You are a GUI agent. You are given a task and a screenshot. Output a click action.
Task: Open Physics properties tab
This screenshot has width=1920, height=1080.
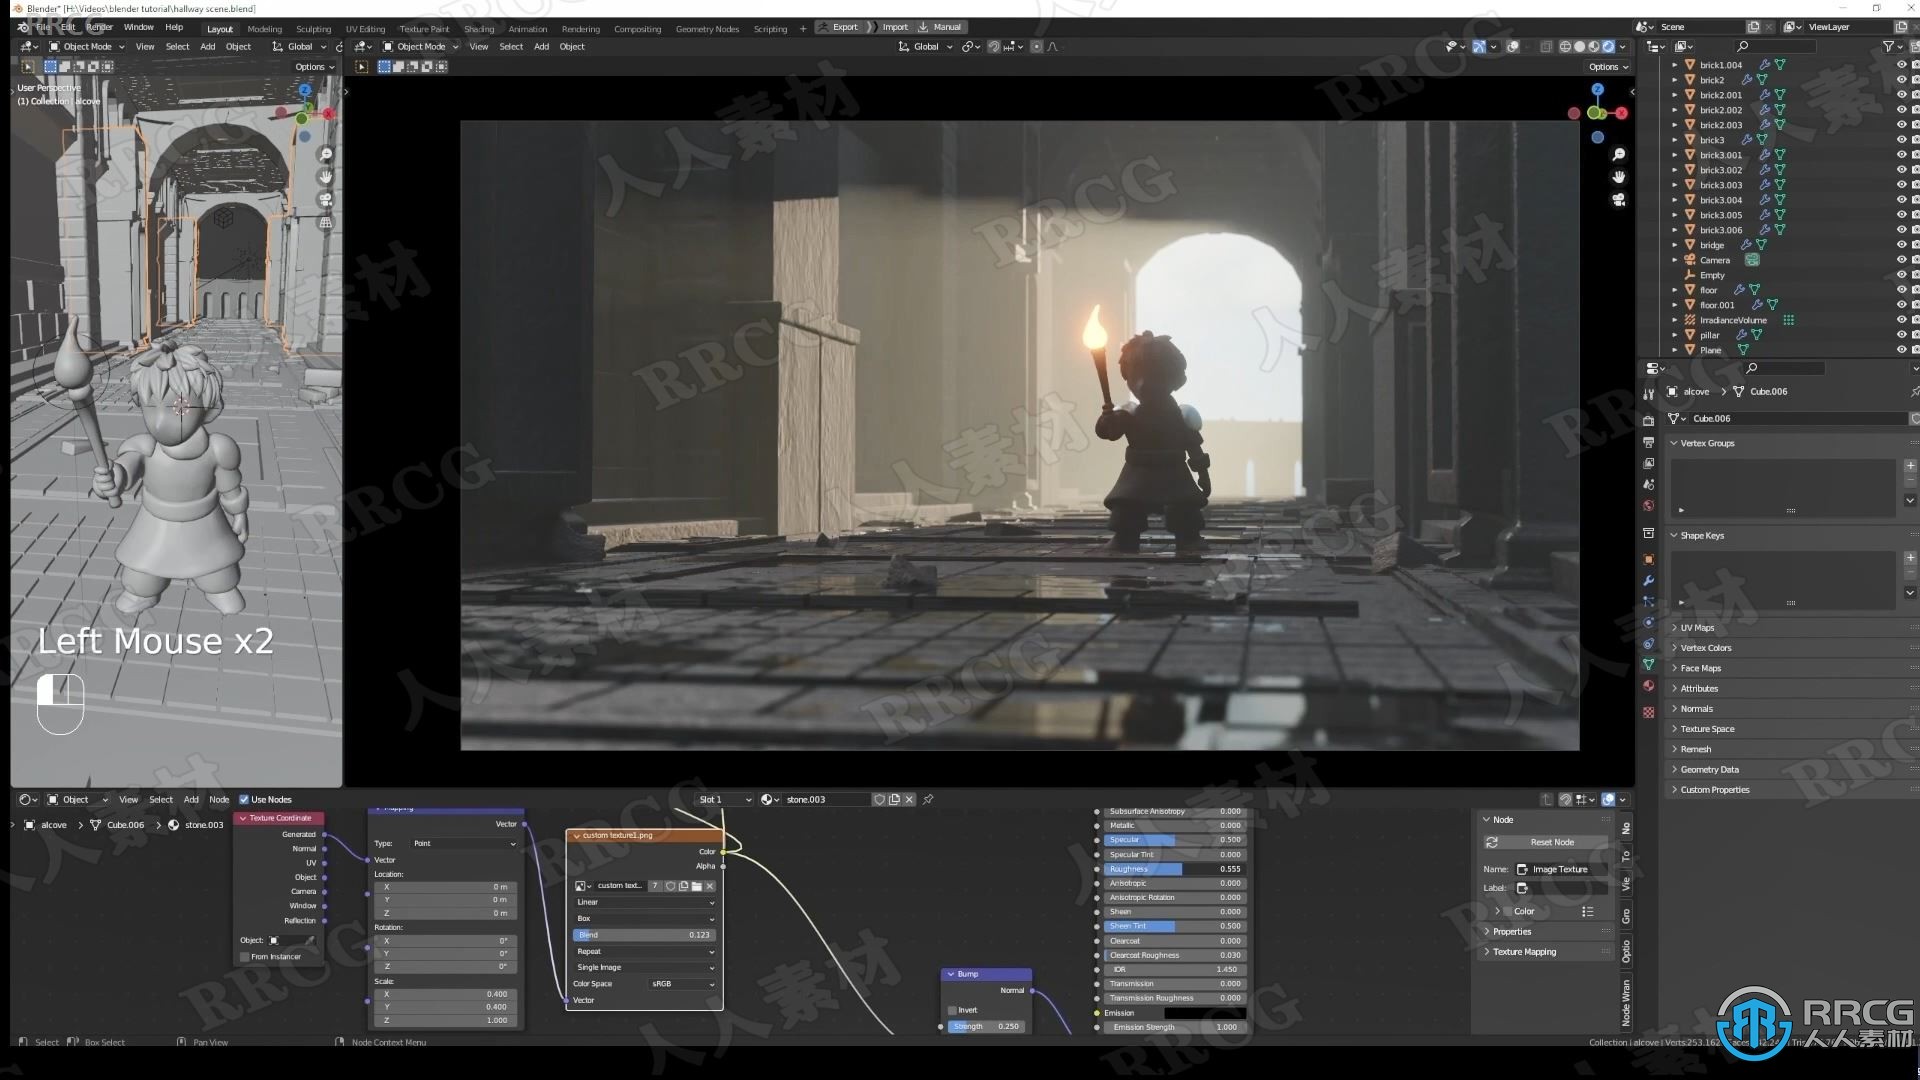(1649, 622)
